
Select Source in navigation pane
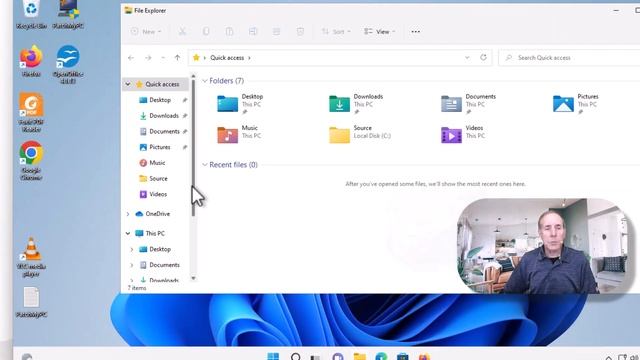click(158, 179)
